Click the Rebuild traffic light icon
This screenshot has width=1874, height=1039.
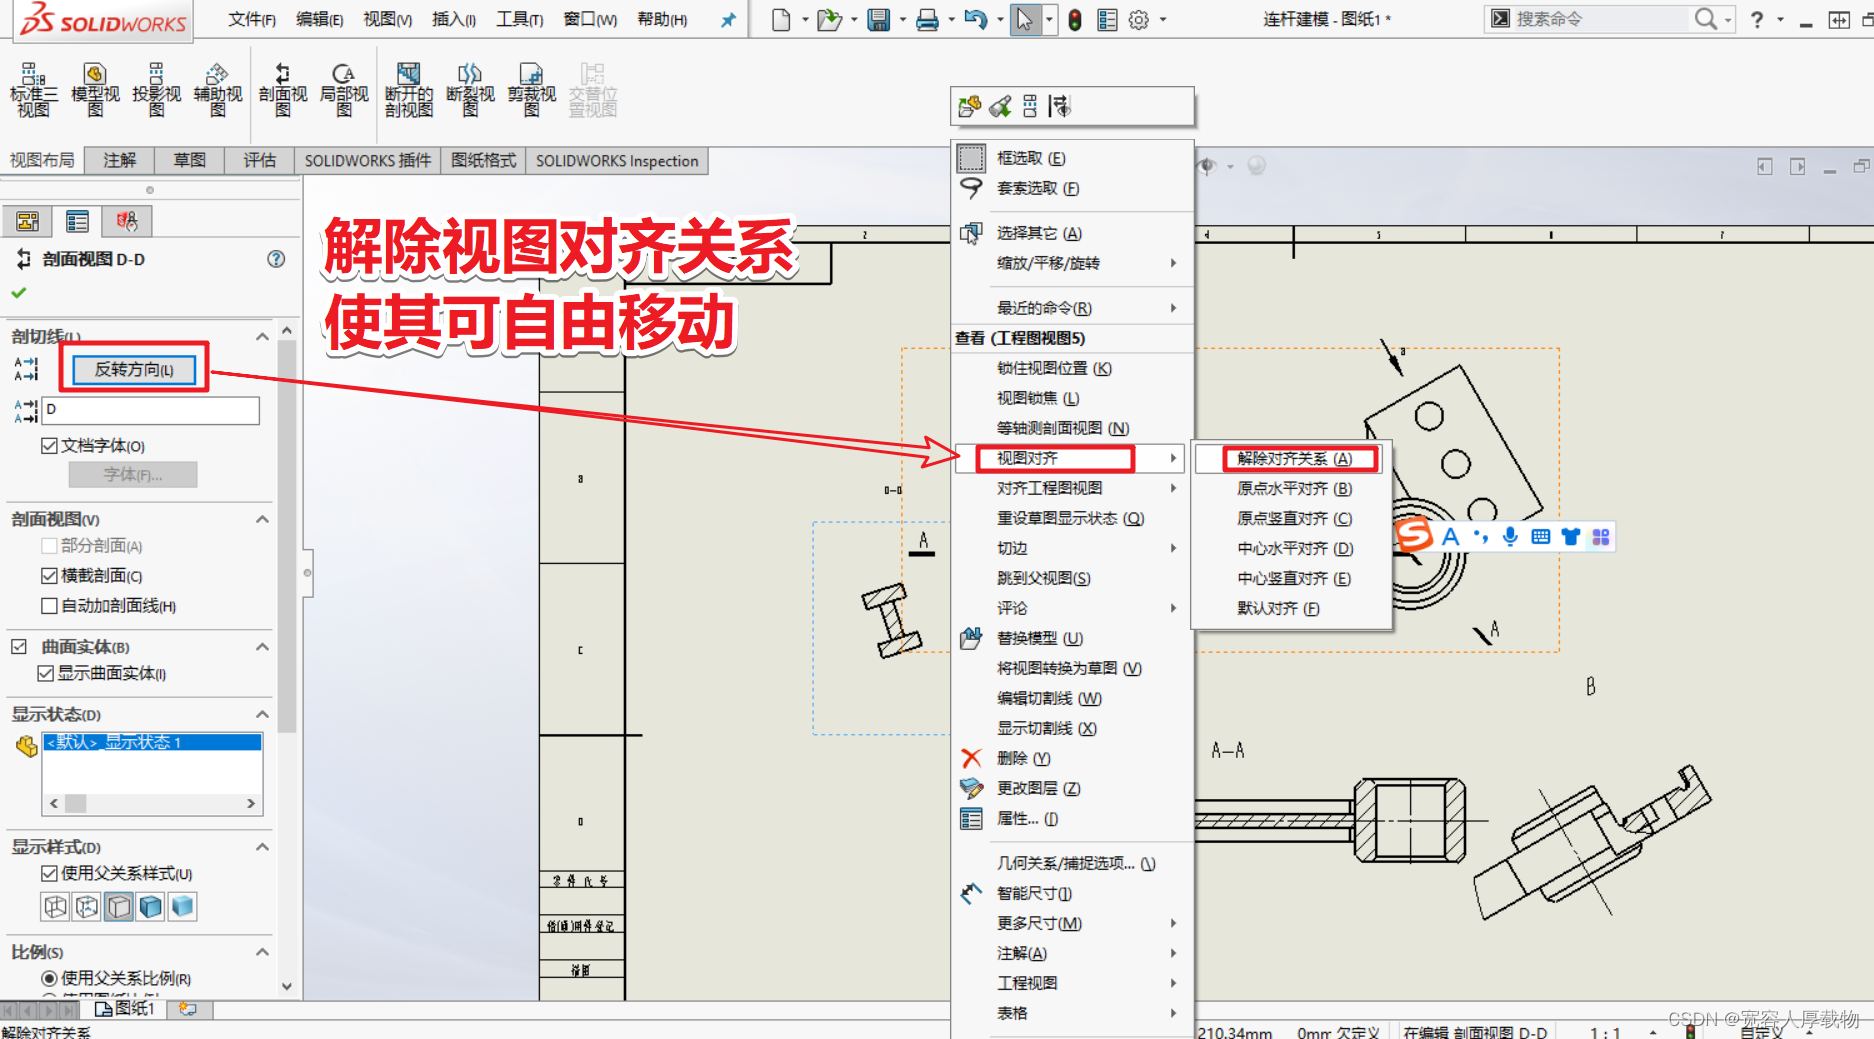(x=1075, y=19)
